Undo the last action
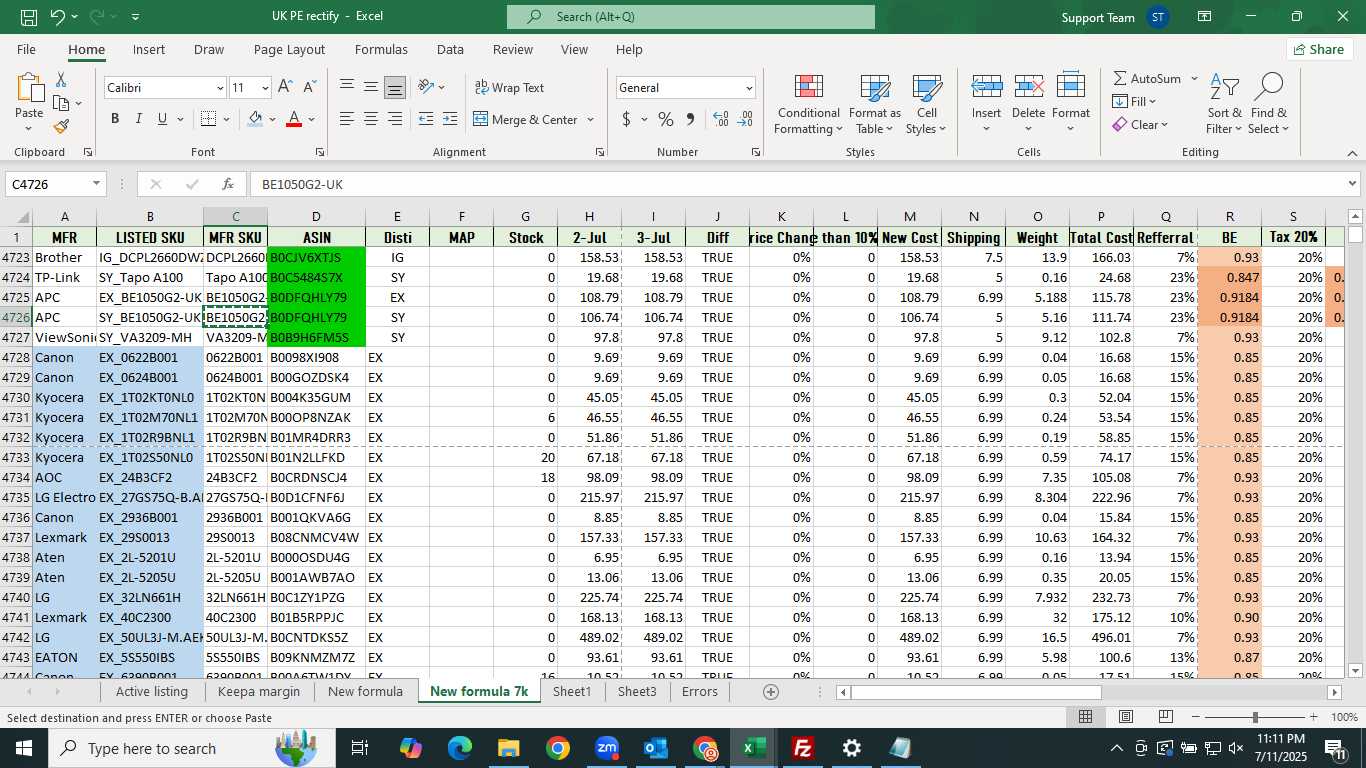 click(x=58, y=17)
